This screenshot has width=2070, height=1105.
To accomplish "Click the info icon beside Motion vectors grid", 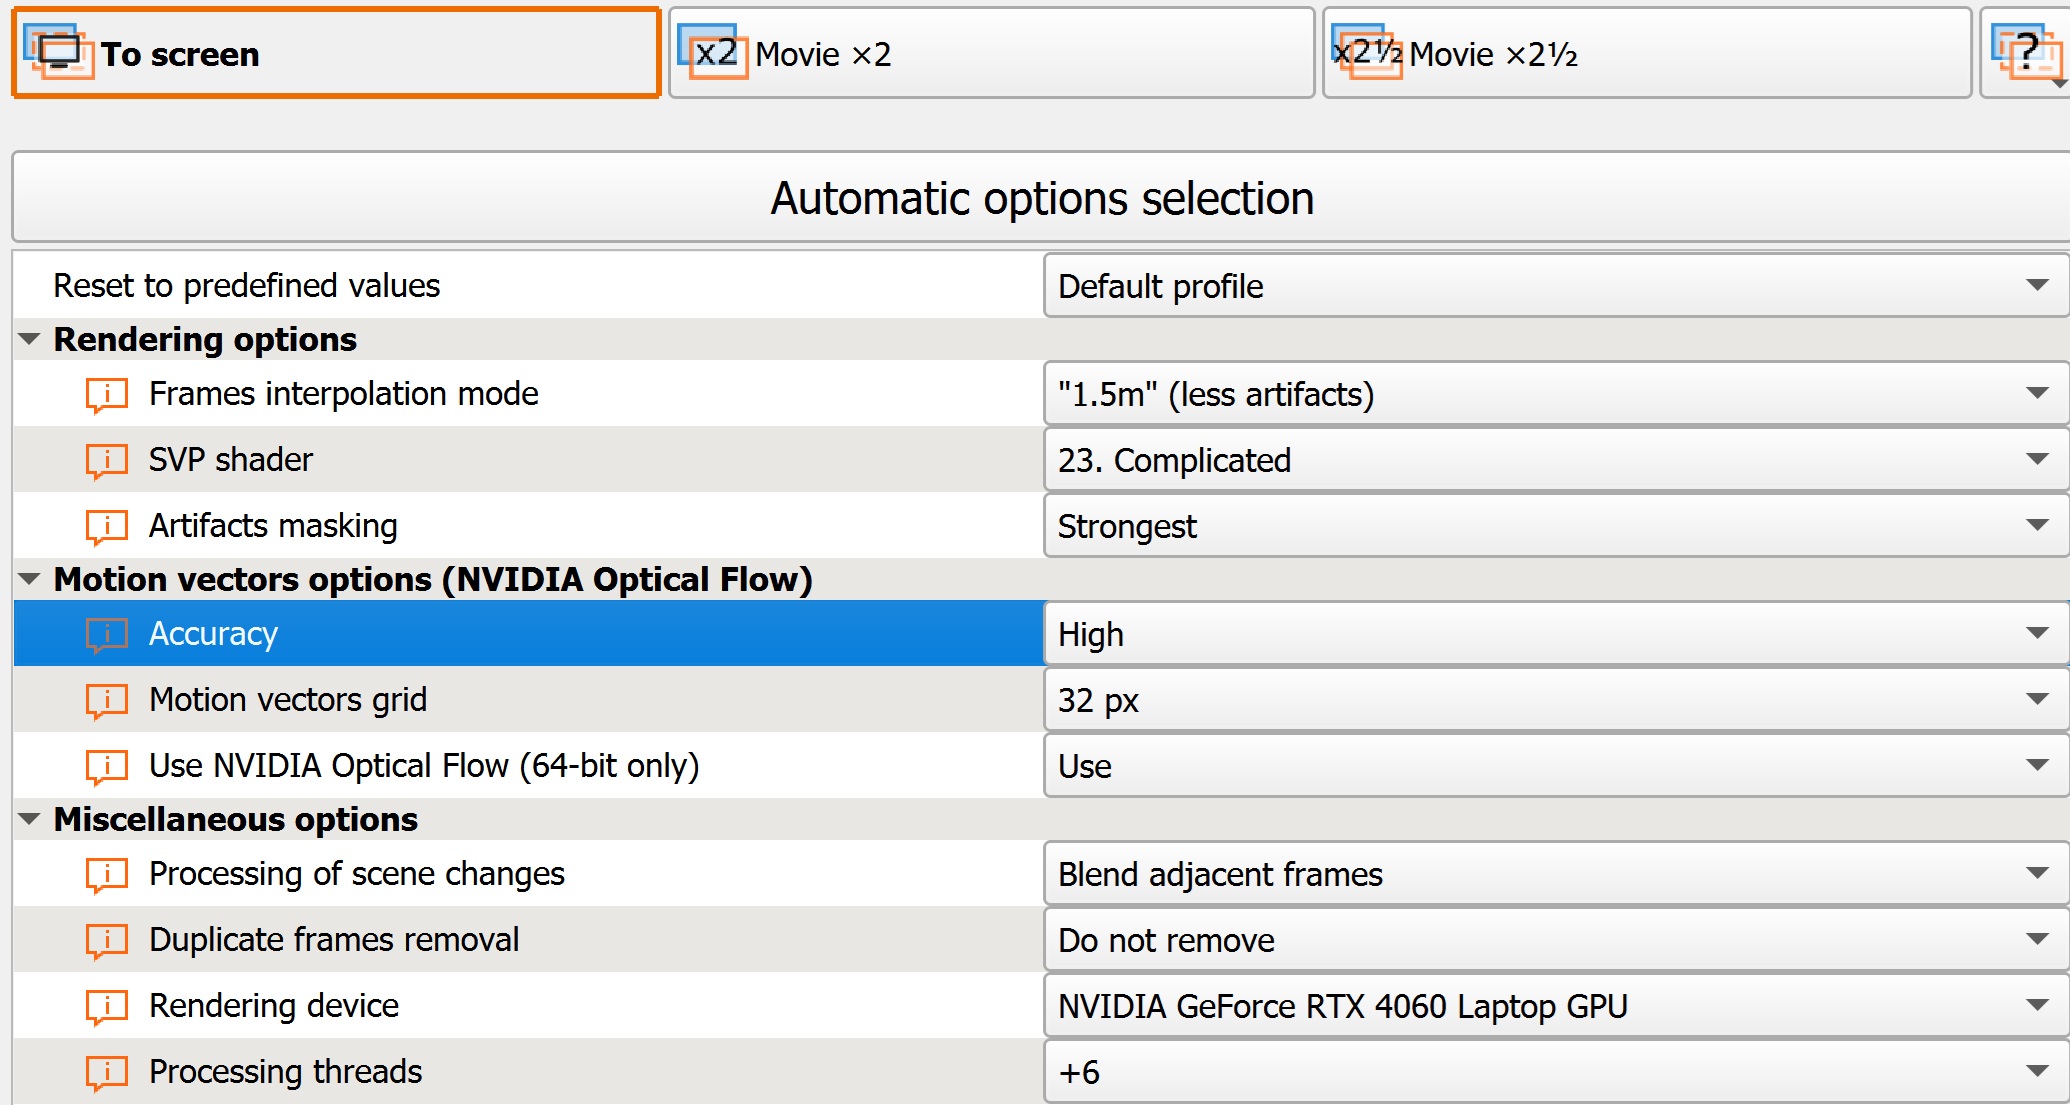I will coord(106,700).
